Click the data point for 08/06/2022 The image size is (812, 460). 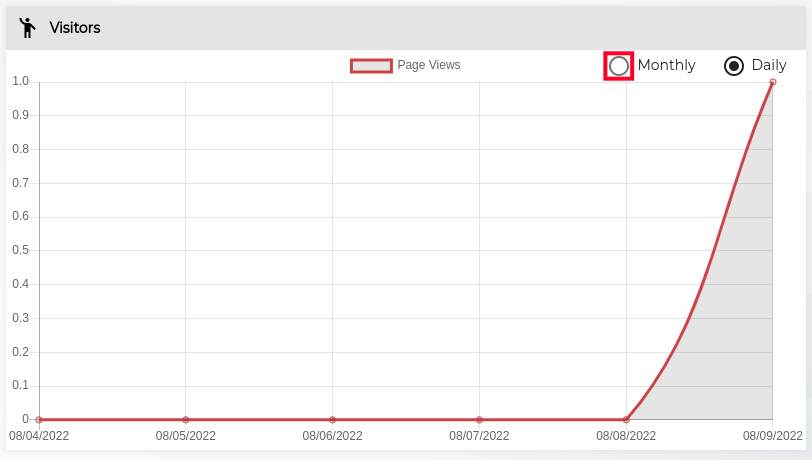coord(333,420)
